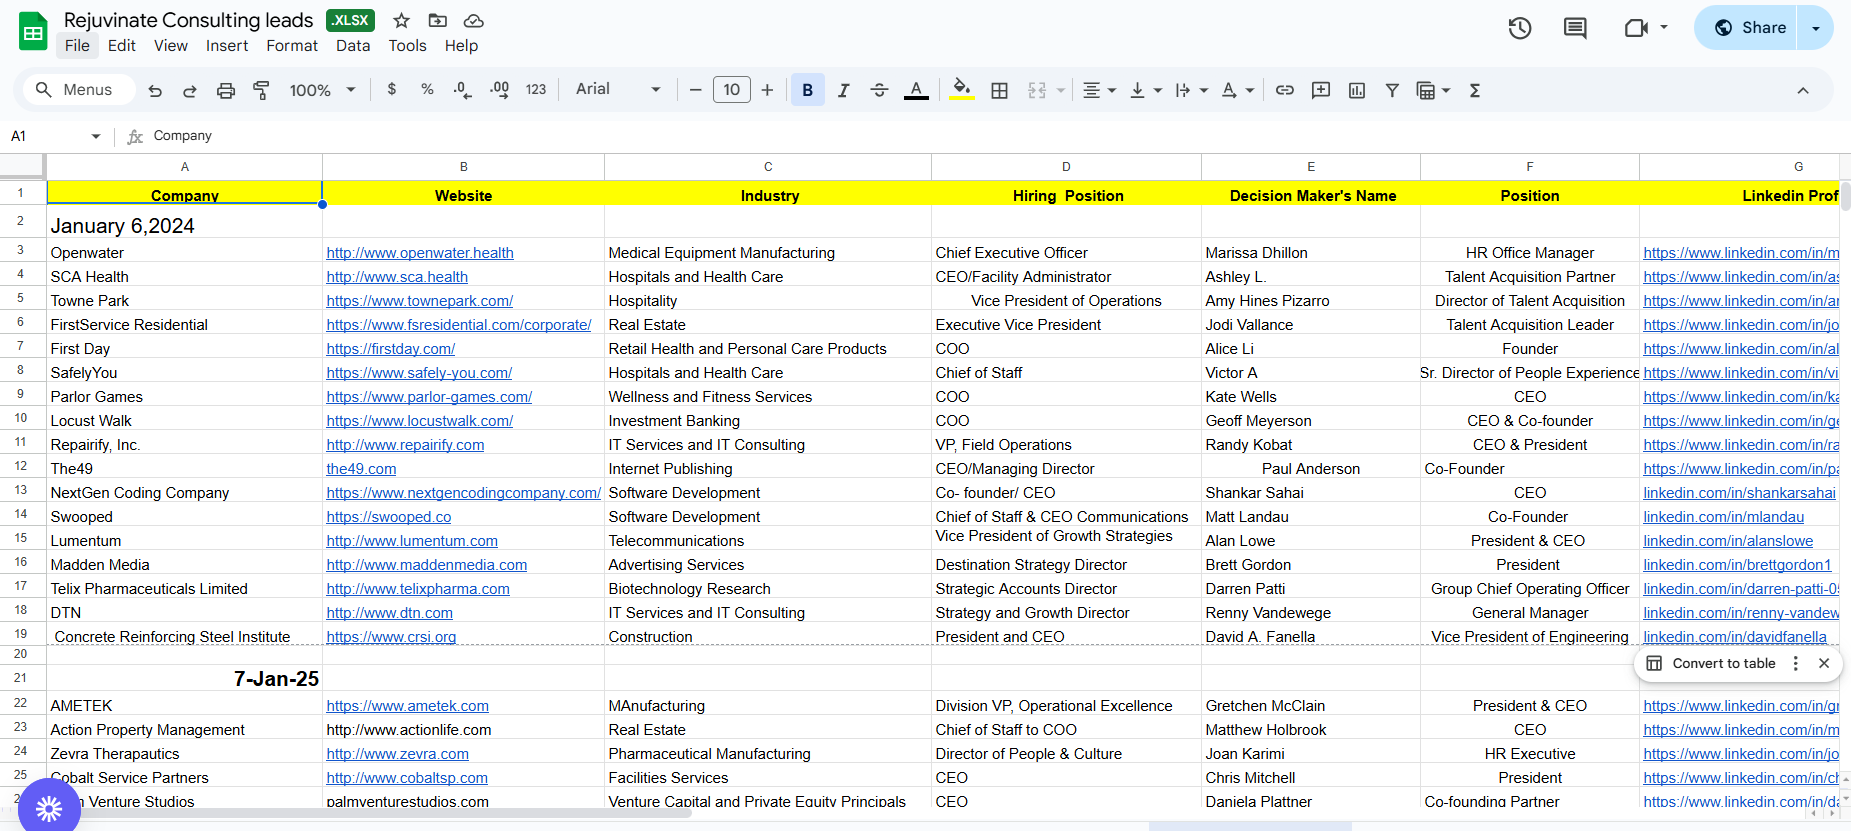Click the paint format roller icon

tap(261, 90)
